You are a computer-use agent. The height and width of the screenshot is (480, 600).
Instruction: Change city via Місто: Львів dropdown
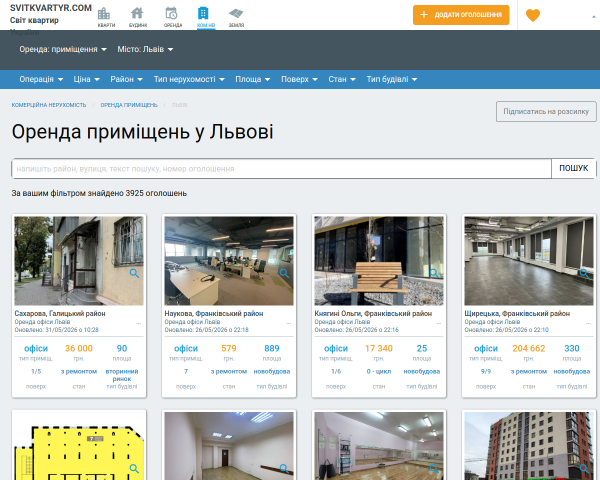(x=145, y=49)
